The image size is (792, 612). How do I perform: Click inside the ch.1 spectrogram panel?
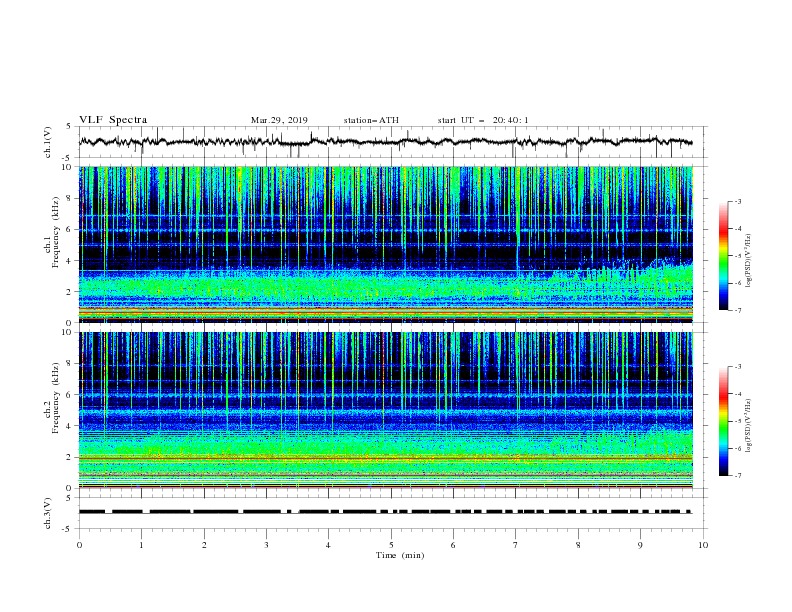[x=386, y=244]
